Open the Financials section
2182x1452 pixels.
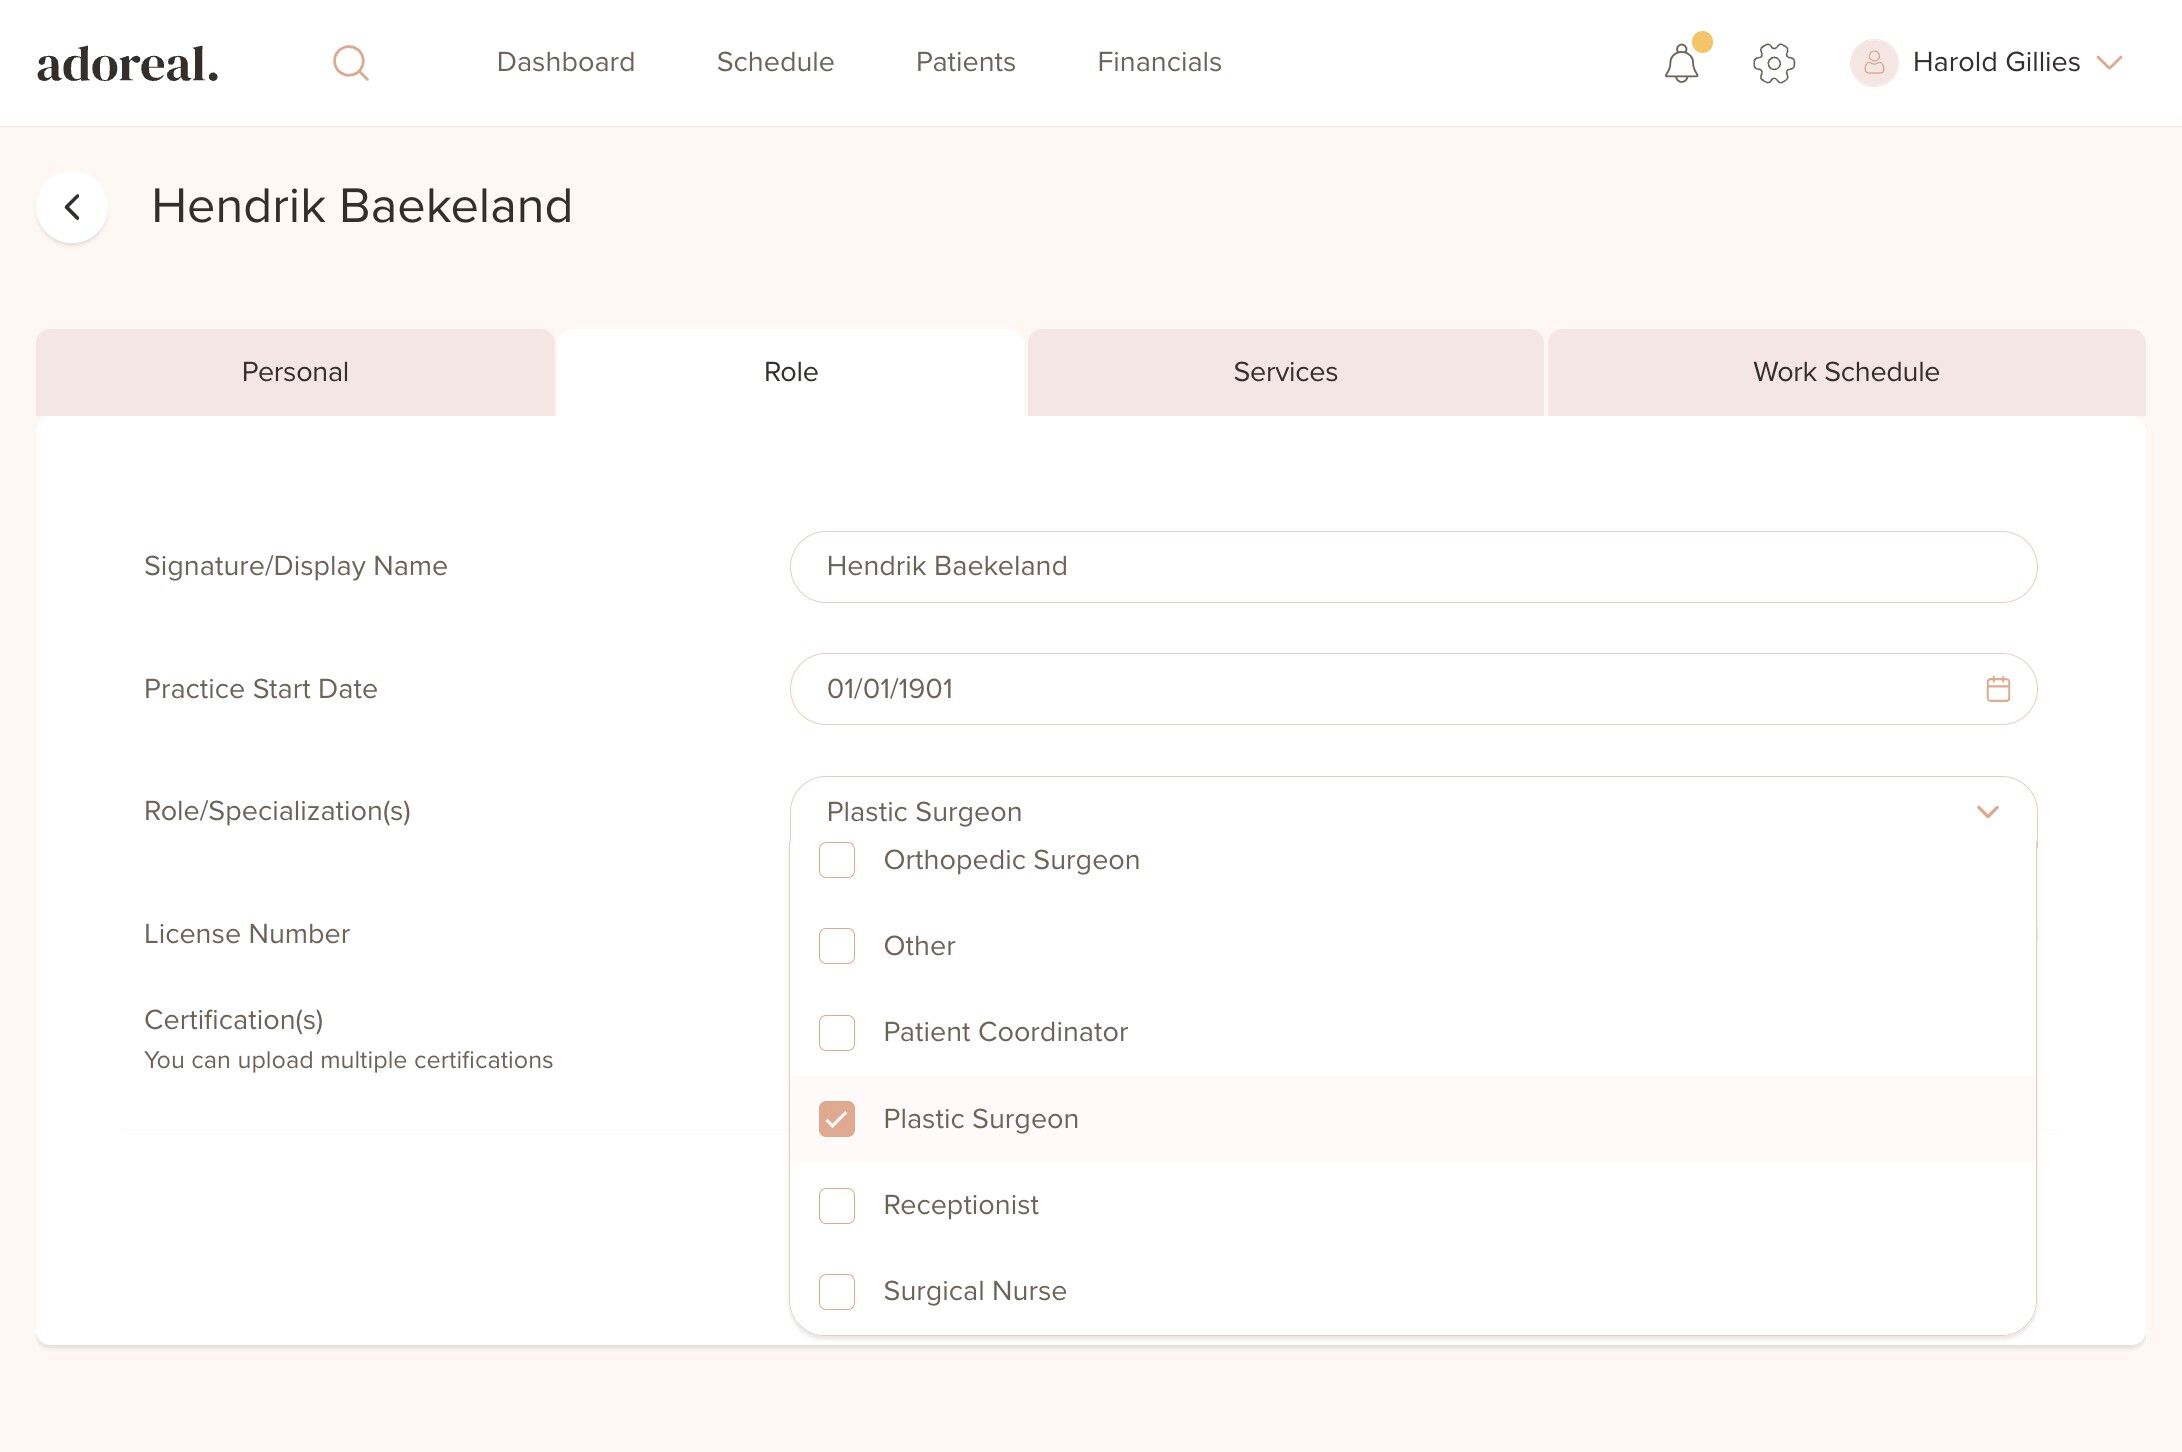(x=1159, y=62)
